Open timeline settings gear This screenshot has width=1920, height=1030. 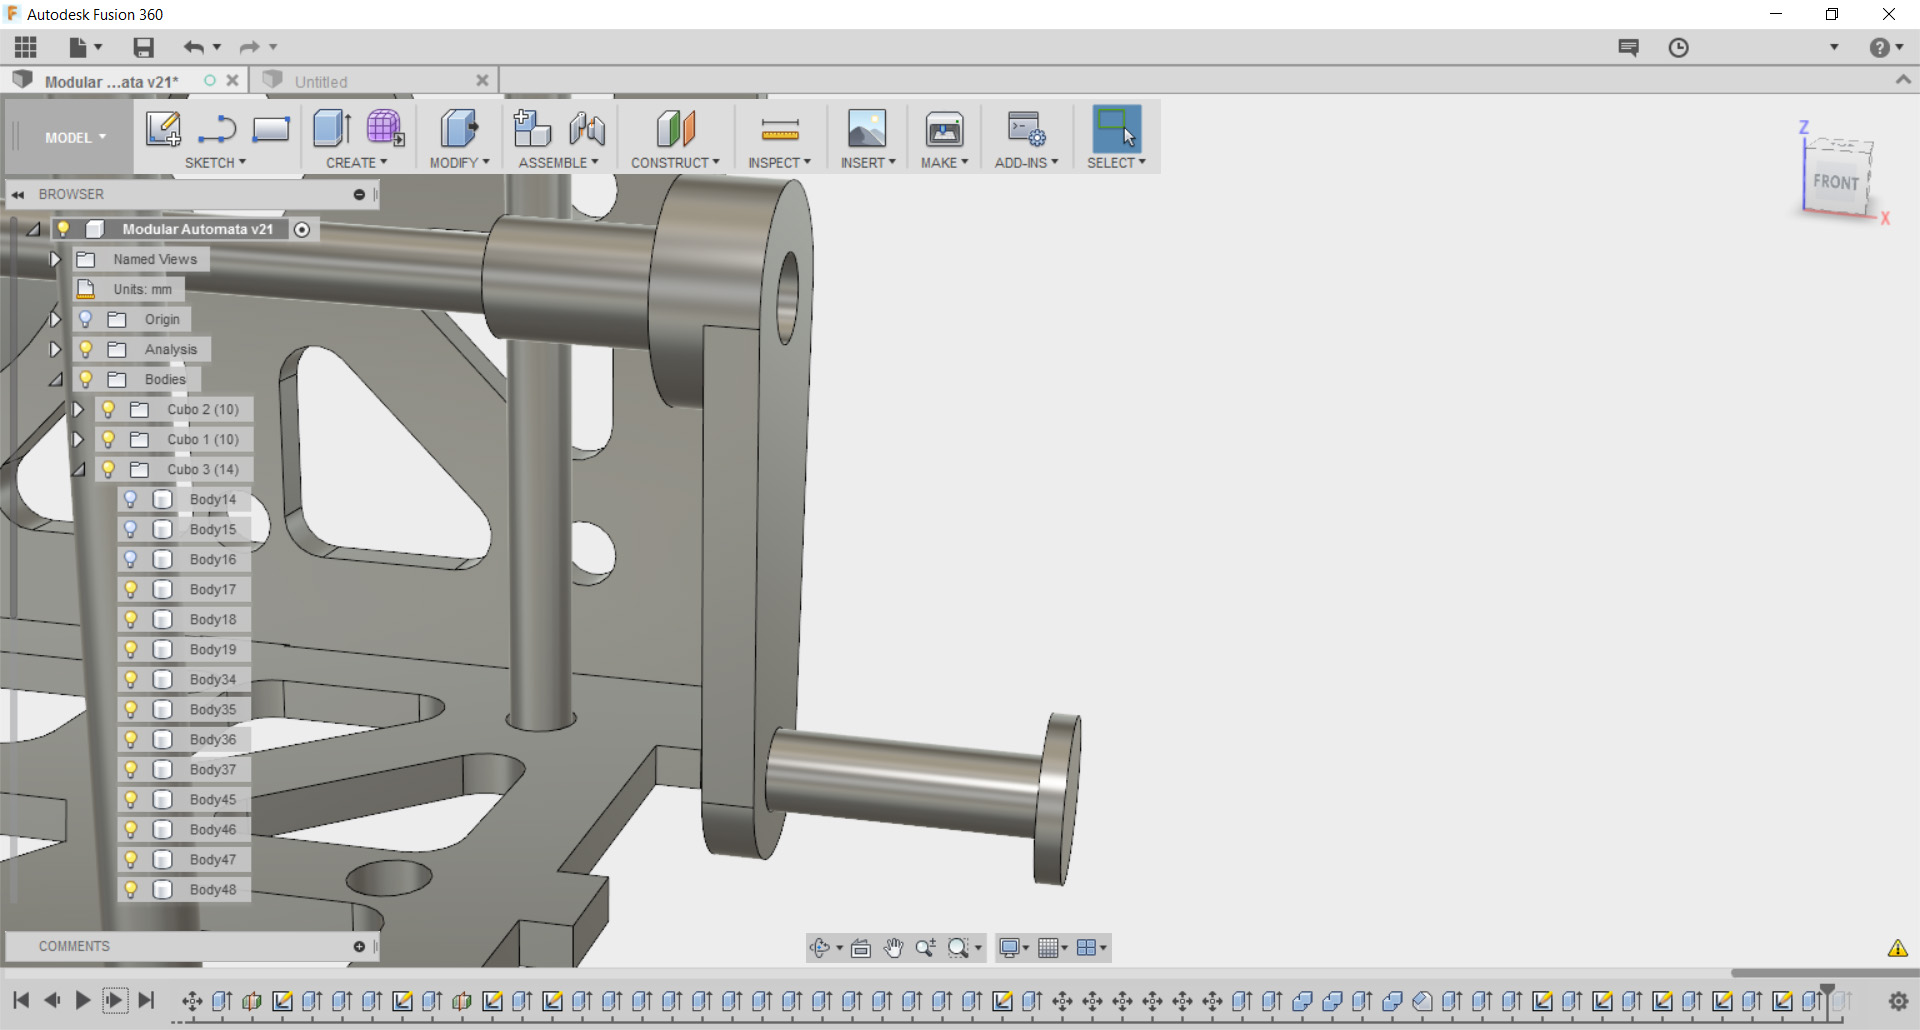click(1898, 1000)
